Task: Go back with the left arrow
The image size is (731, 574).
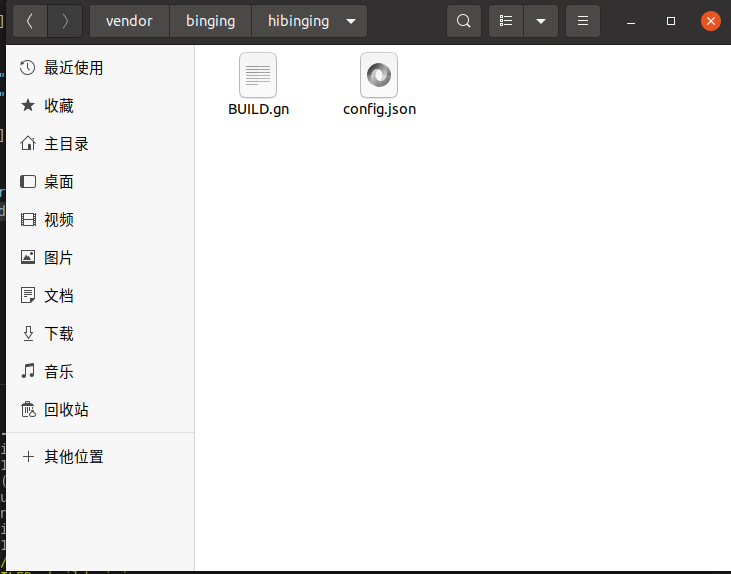Action: click(x=30, y=21)
